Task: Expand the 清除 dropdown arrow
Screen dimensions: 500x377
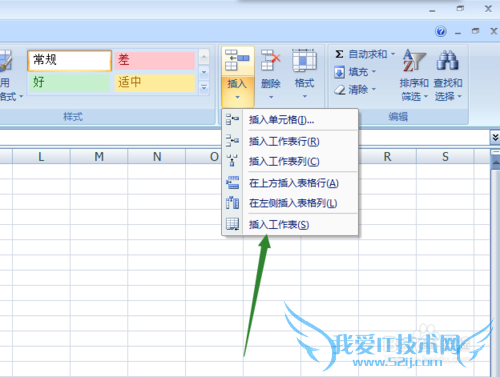Action: pos(374,89)
